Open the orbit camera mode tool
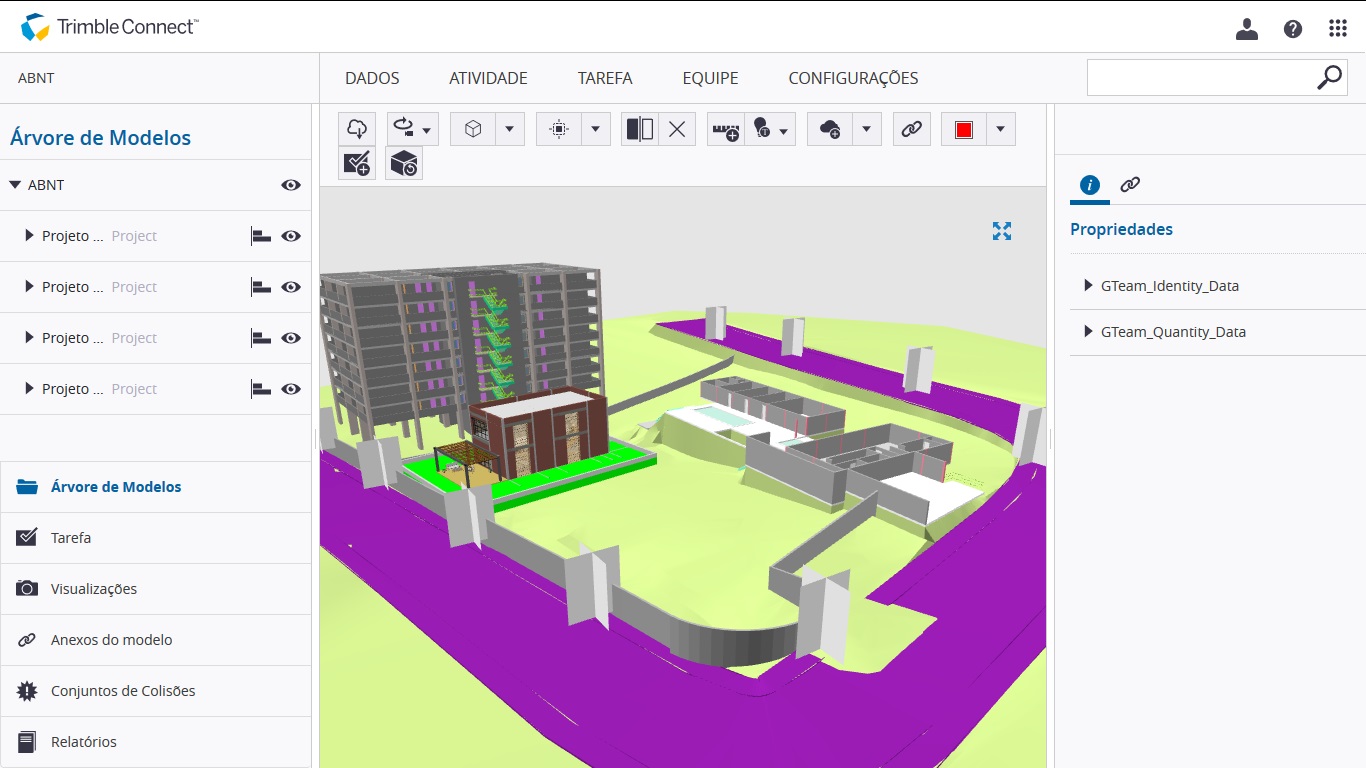 pyautogui.click(x=412, y=129)
